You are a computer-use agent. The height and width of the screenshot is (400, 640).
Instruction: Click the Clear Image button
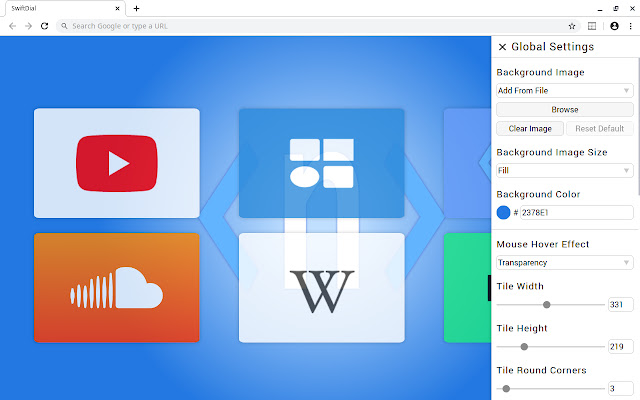coord(530,129)
